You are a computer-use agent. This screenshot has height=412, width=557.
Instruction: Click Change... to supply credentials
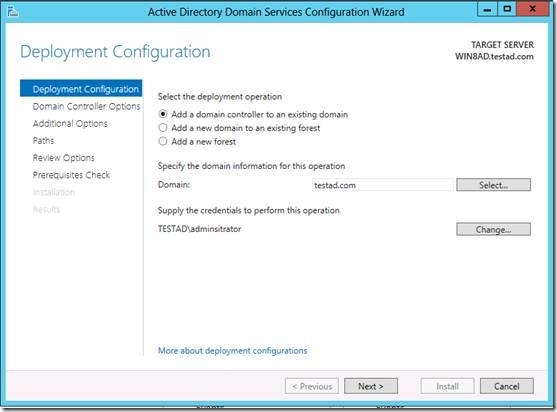(x=493, y=229)
